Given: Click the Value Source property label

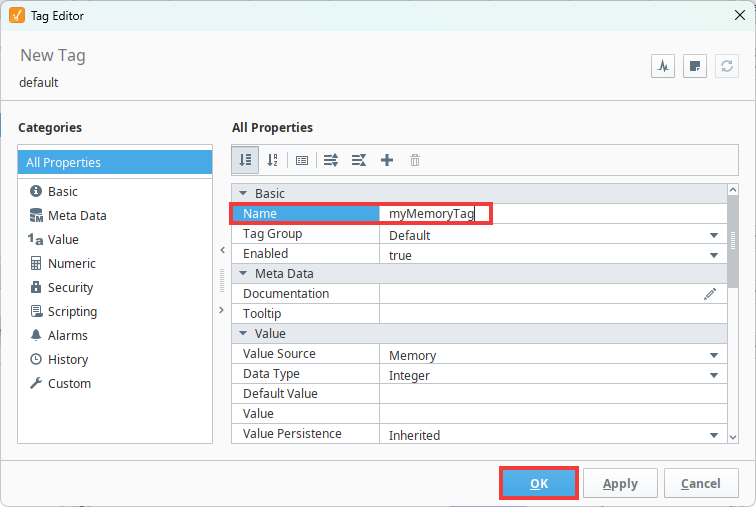Looking at the screenshot, I should point(279,354).
